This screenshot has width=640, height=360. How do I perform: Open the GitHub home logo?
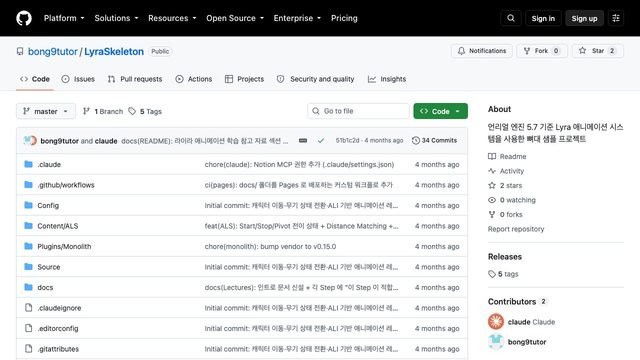coord(24,18)
